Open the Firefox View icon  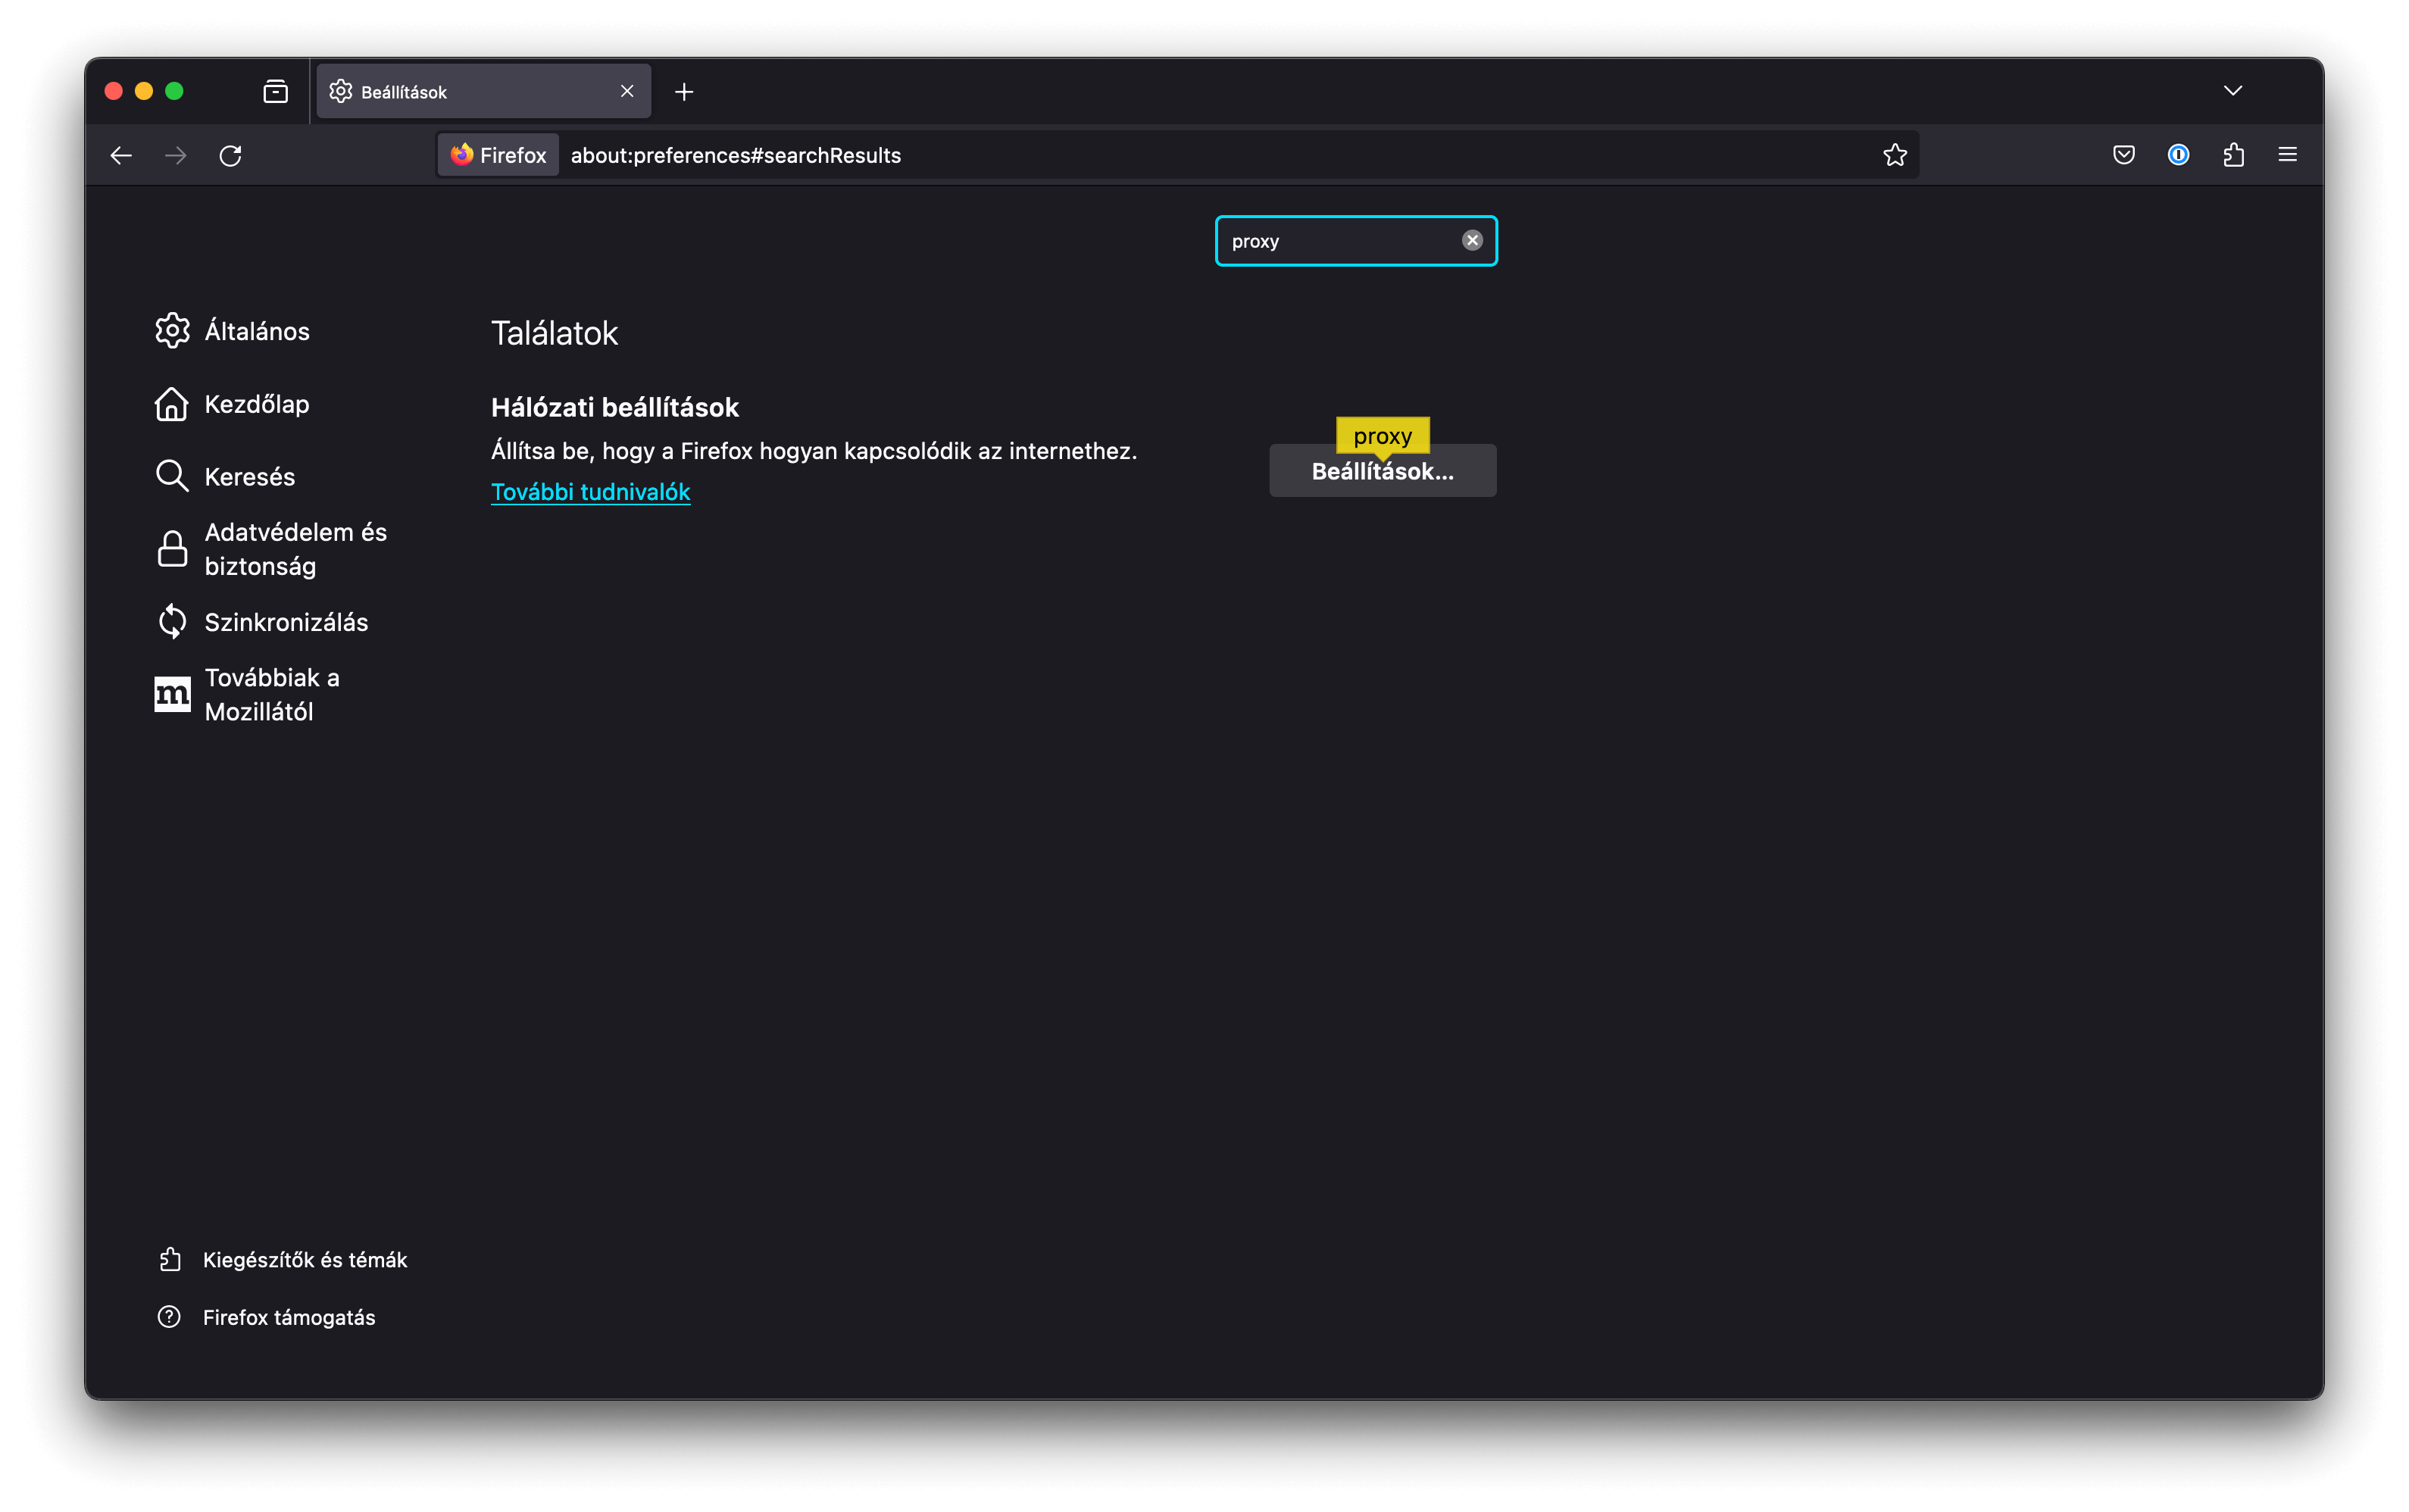275,92
